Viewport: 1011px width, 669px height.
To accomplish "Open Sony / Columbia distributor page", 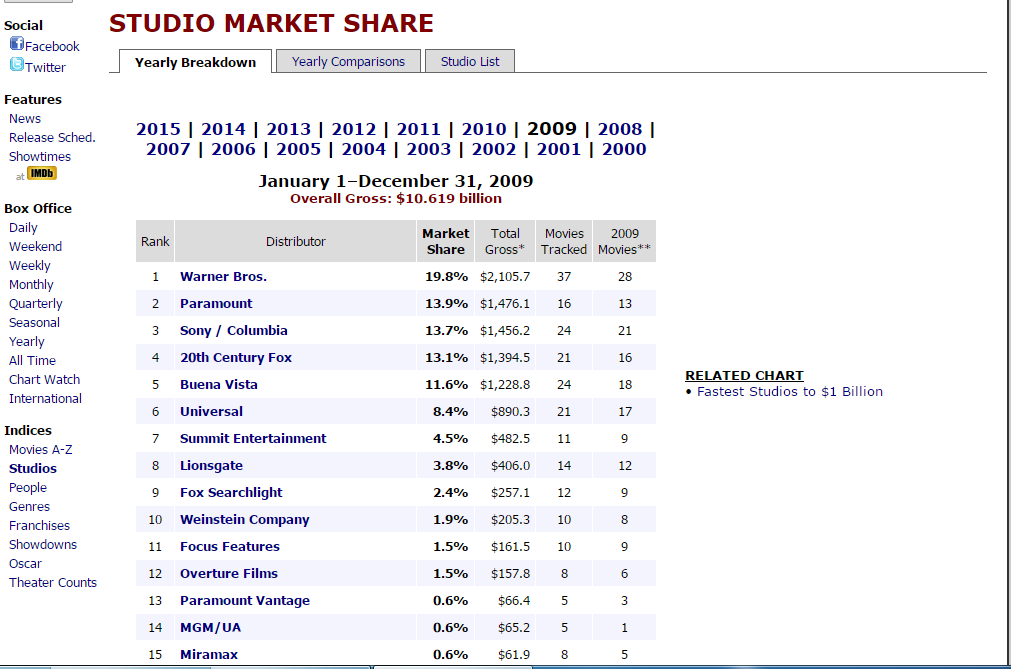I will (233, 331).
